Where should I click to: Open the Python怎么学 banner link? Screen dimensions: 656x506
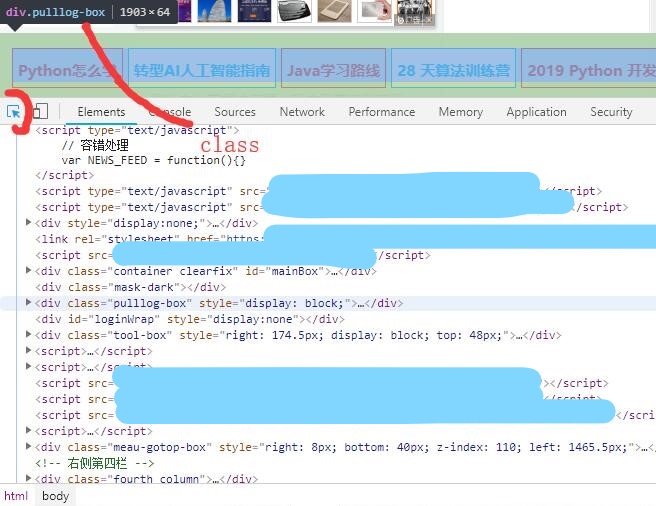[67, 68]
